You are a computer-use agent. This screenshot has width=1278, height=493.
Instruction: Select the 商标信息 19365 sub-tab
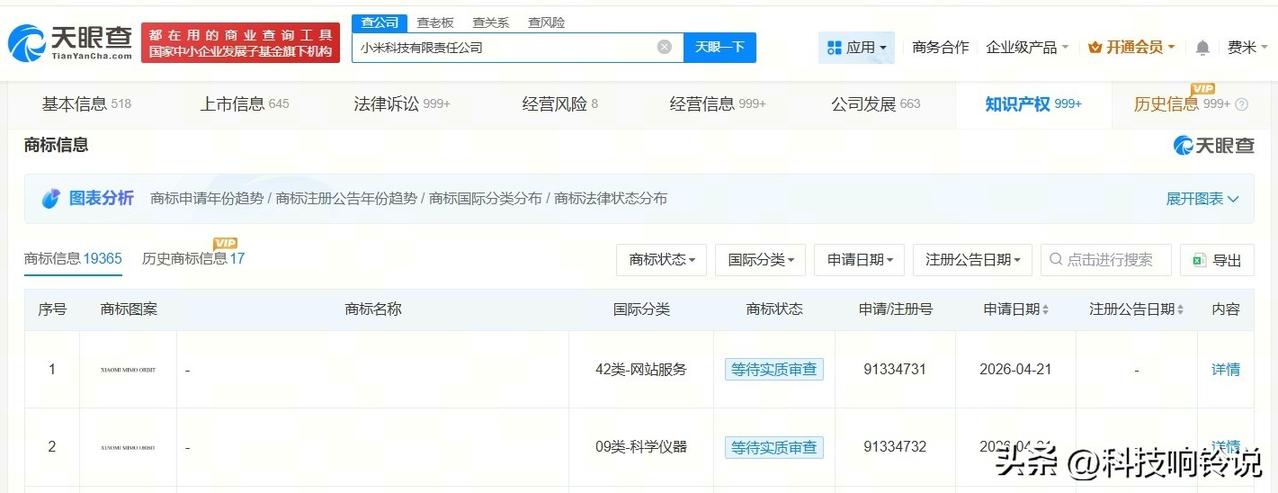click(x=73, y=259)
